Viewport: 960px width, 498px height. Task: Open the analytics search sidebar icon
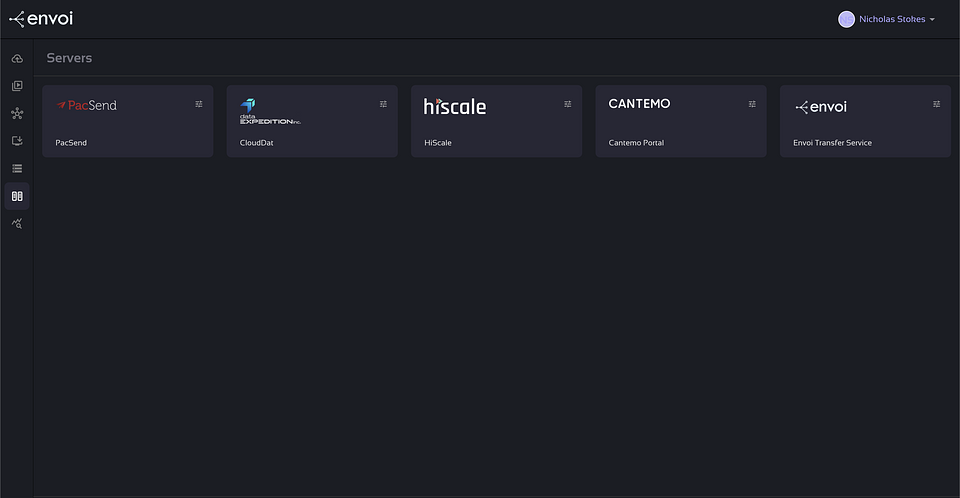click(x=17, y=223)
